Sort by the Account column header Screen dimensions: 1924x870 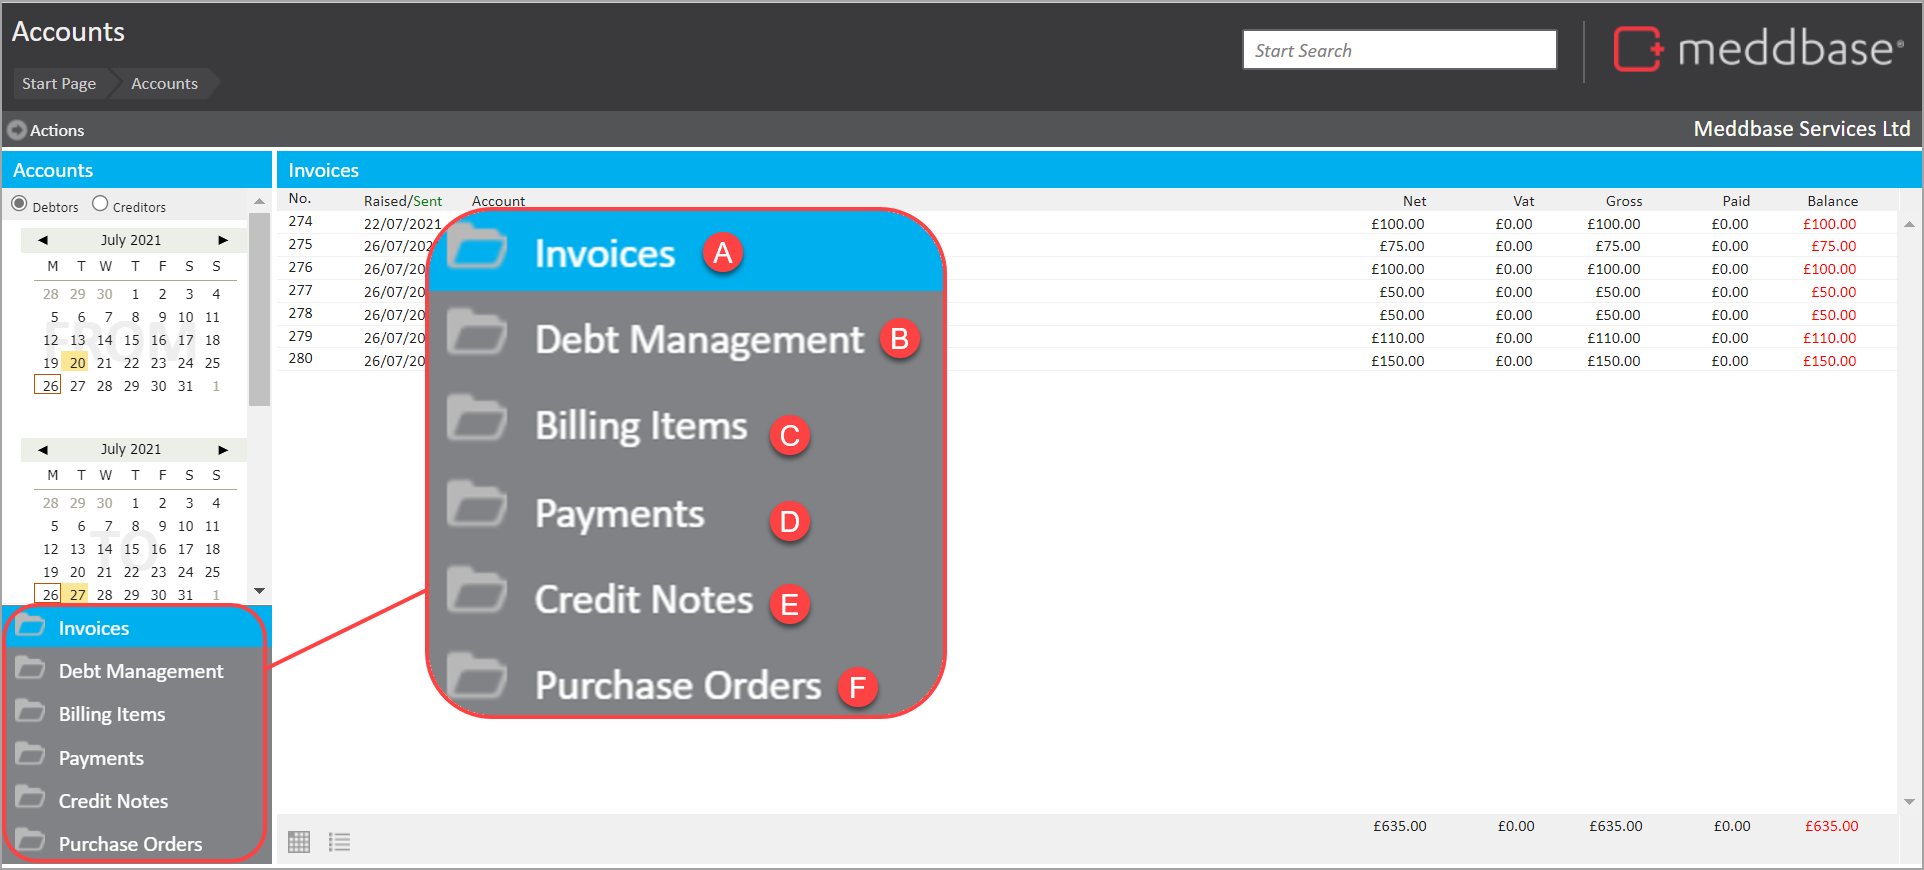pos(498,201)
